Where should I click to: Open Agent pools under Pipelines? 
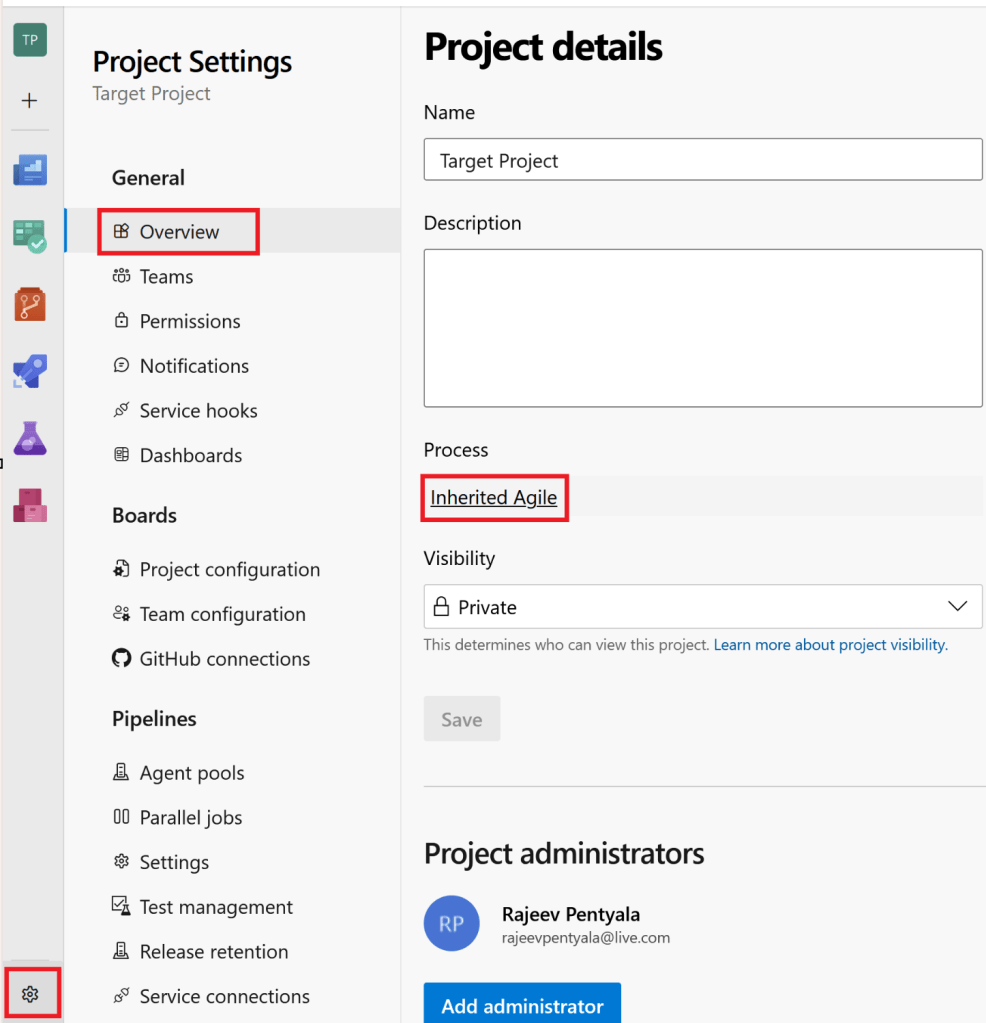(191, 773)
